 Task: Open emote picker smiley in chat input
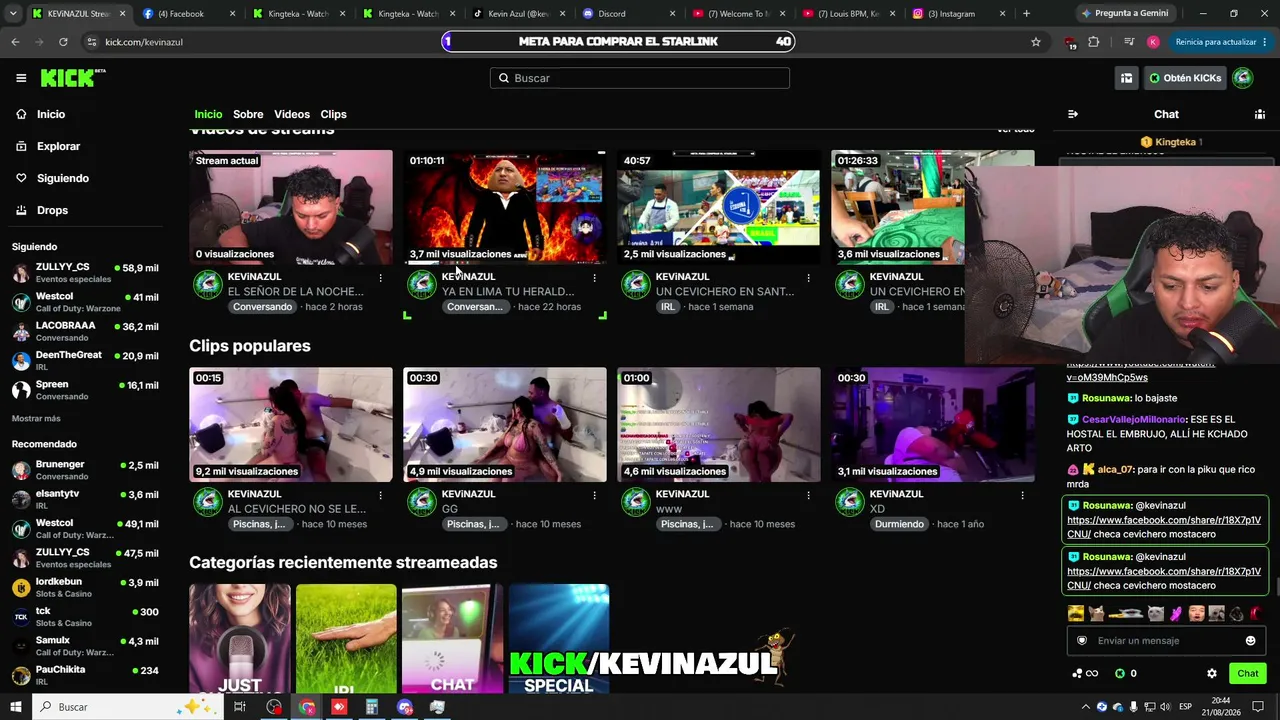(x=1250, y=641)
